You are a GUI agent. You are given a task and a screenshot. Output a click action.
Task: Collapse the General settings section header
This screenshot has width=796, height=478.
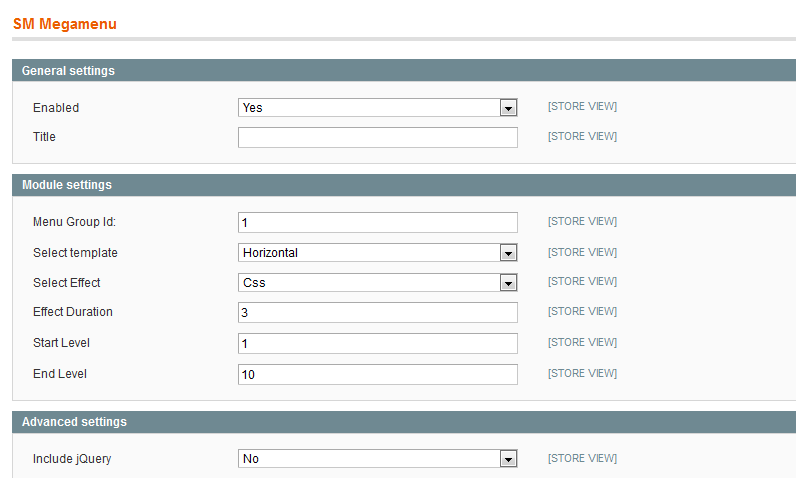(404, 71)
